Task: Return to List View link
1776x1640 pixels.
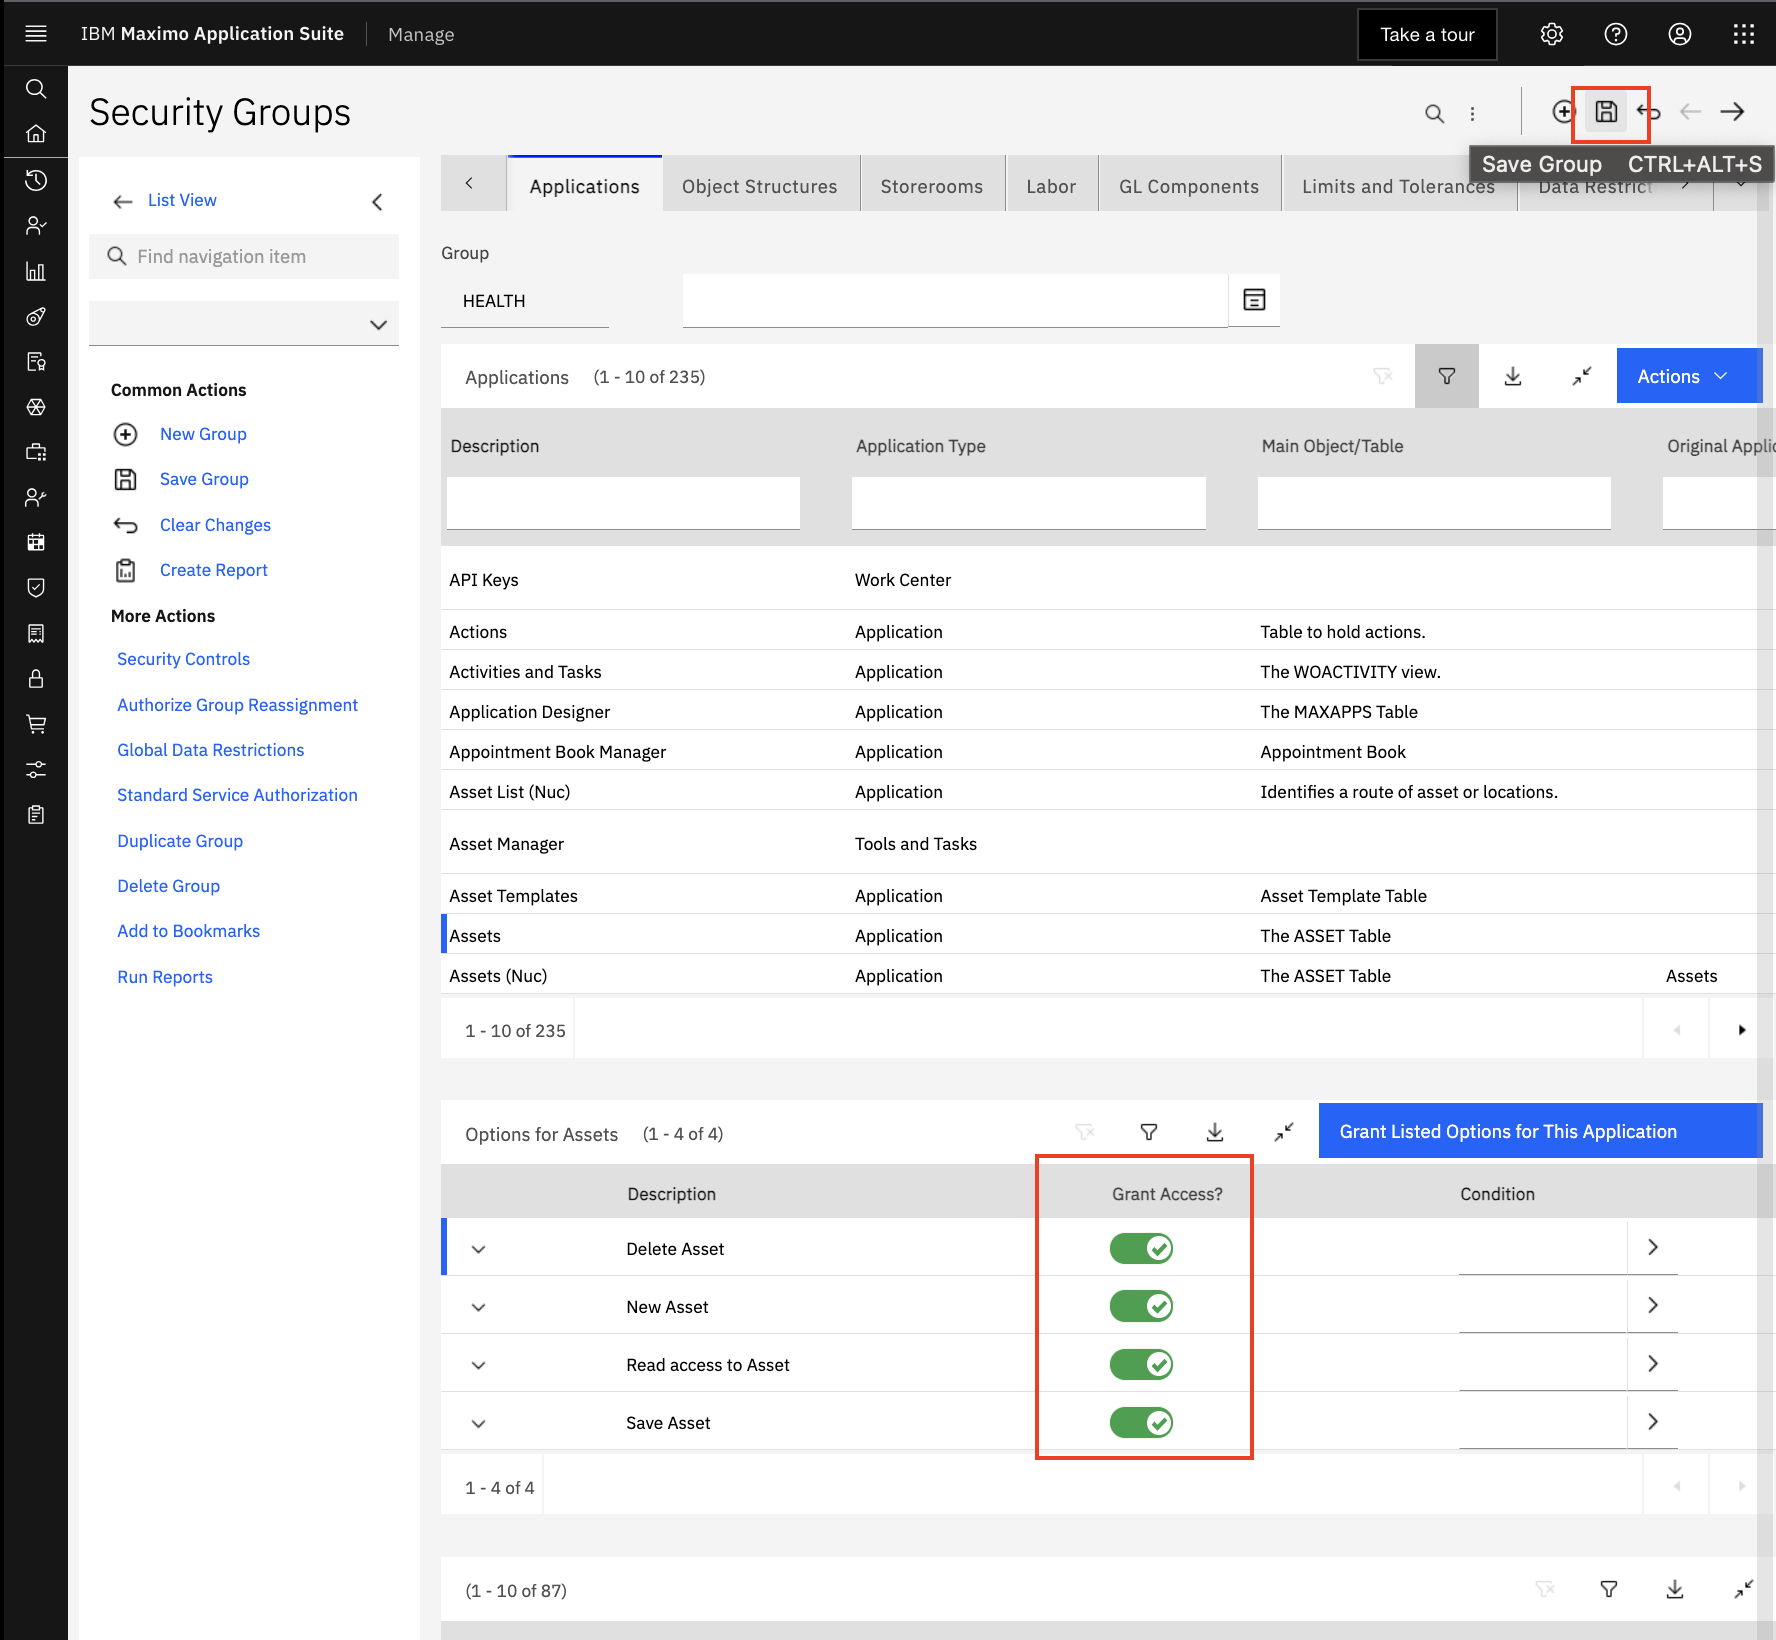Action: click(x=182, y=200)
